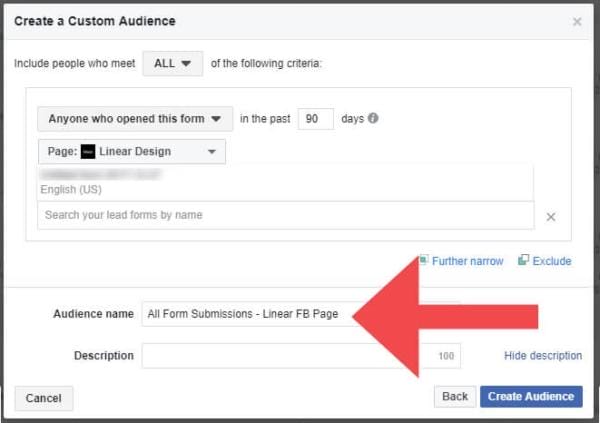Edit the 90 days input field

coord(316,119)
